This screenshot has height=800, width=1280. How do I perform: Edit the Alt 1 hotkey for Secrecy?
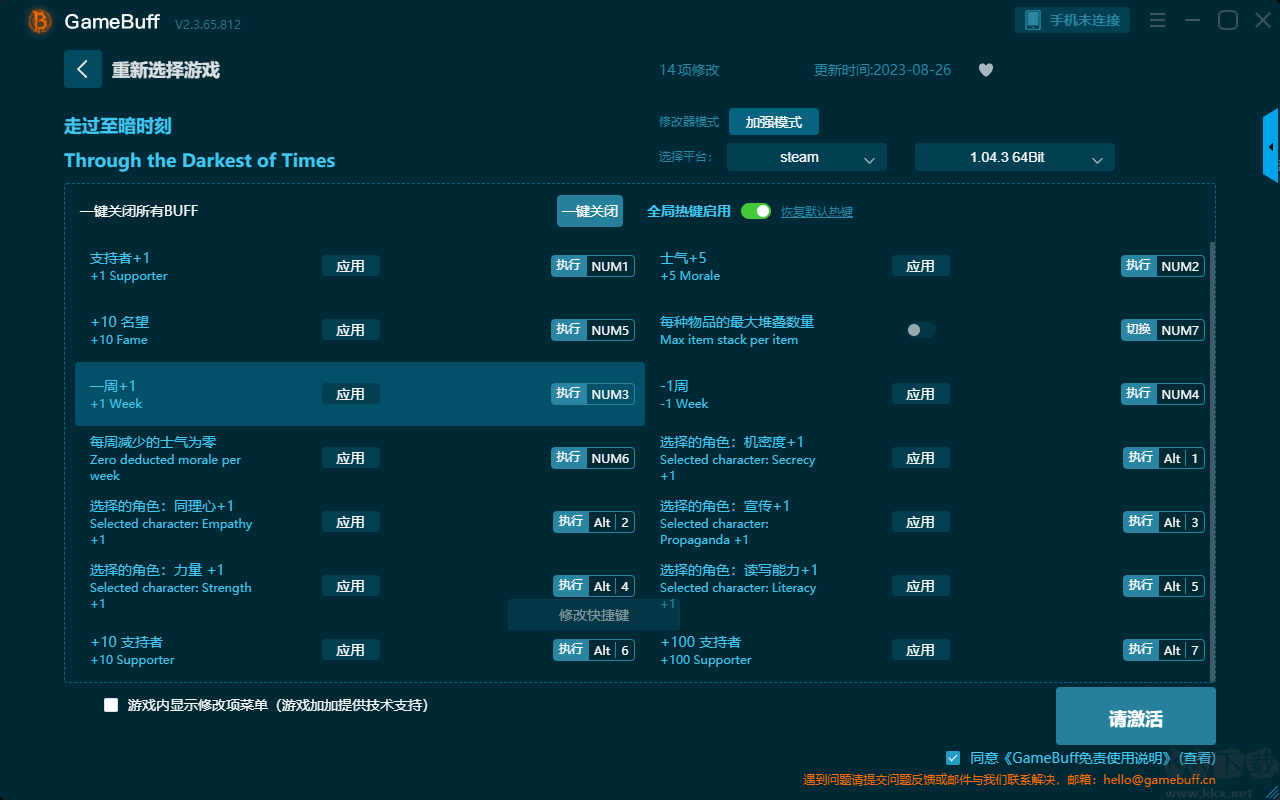point(1181,458)
